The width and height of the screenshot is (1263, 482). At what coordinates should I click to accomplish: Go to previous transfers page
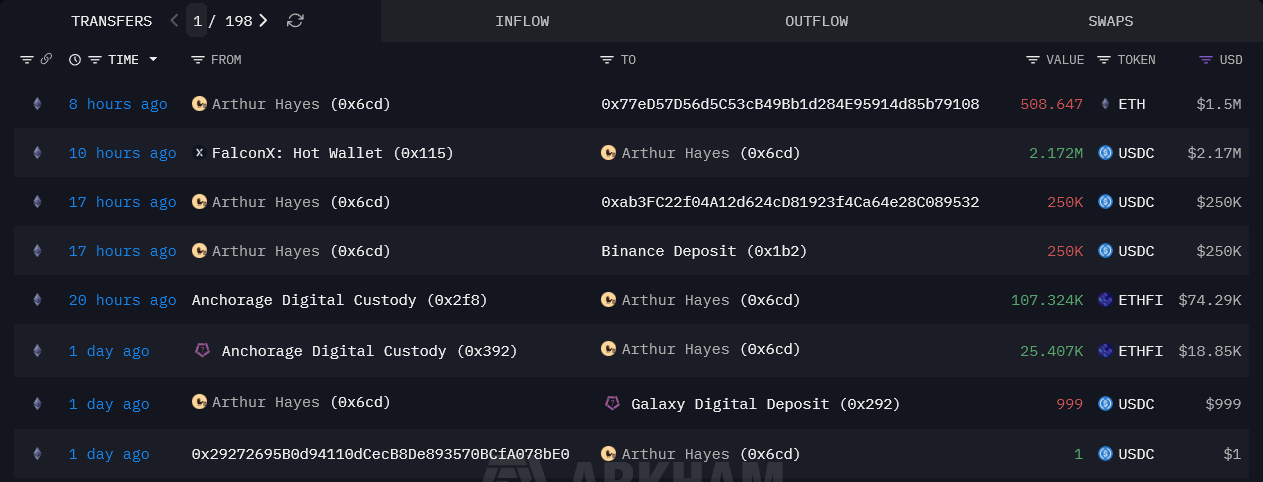[x=174, y=21]
